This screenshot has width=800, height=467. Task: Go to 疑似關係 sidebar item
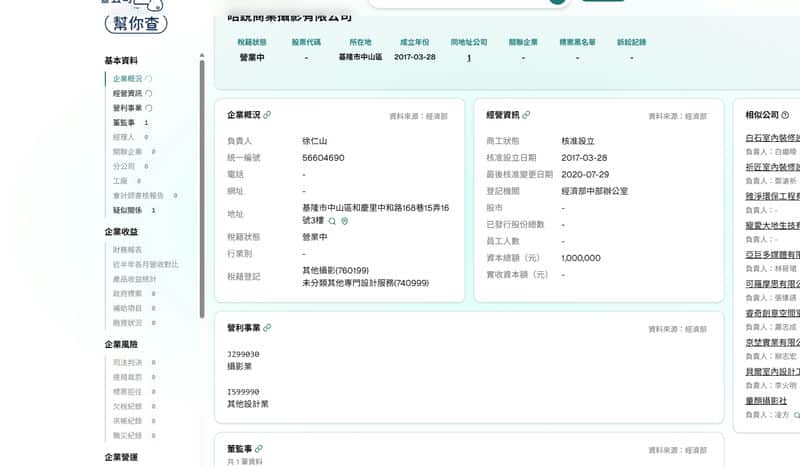(127, 210)
